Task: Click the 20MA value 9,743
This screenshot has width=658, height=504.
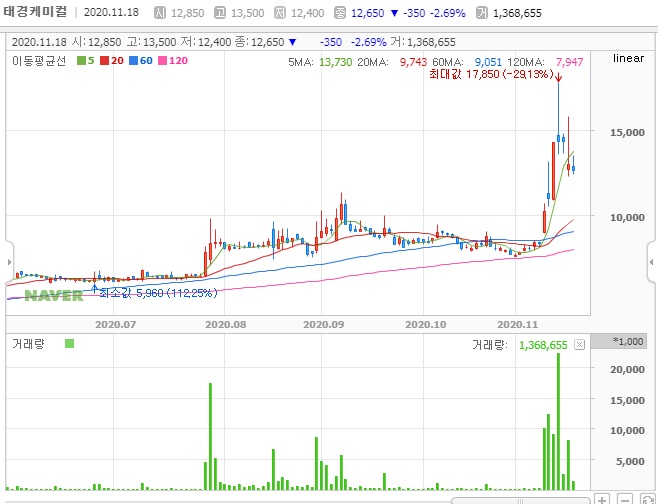Action: coord(413,62)
